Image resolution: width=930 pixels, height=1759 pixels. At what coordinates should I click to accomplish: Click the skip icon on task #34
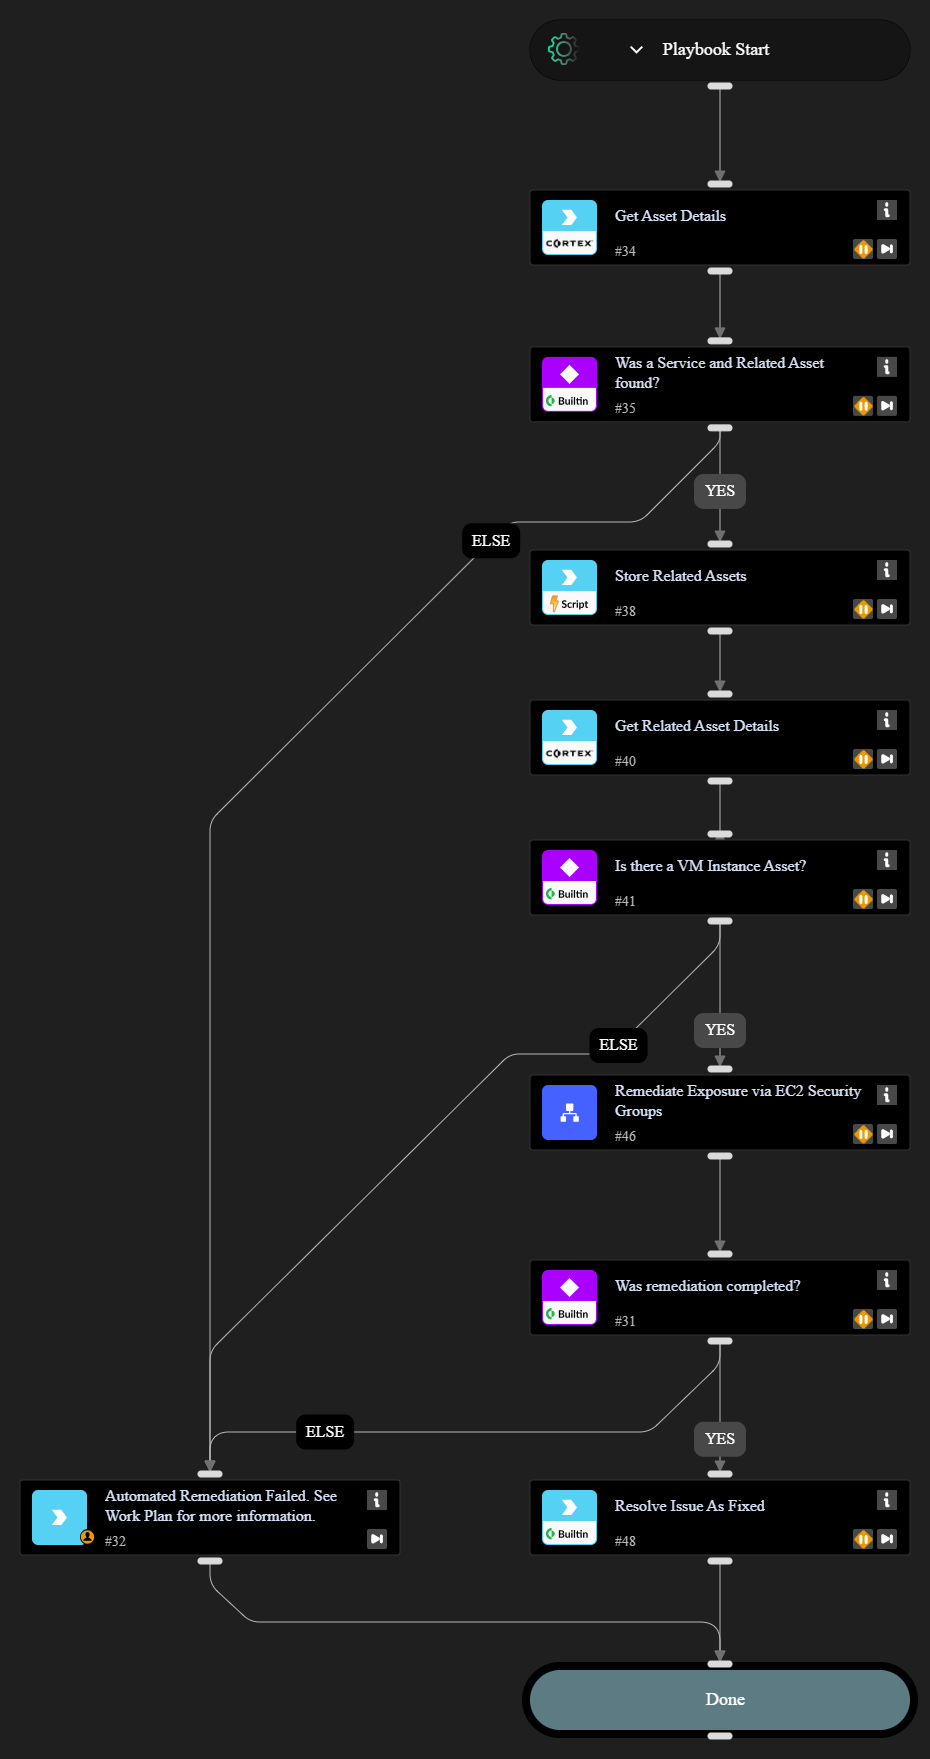coord(887,249)
